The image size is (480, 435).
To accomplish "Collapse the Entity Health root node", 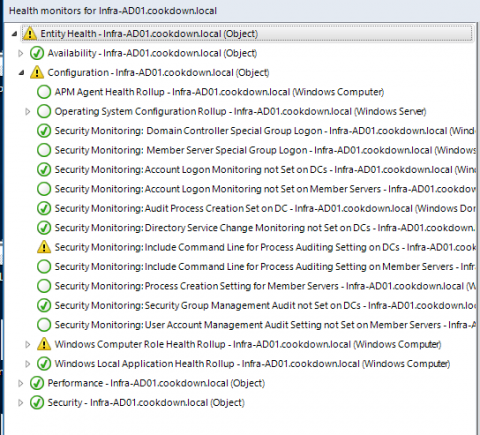I will 14,34.
